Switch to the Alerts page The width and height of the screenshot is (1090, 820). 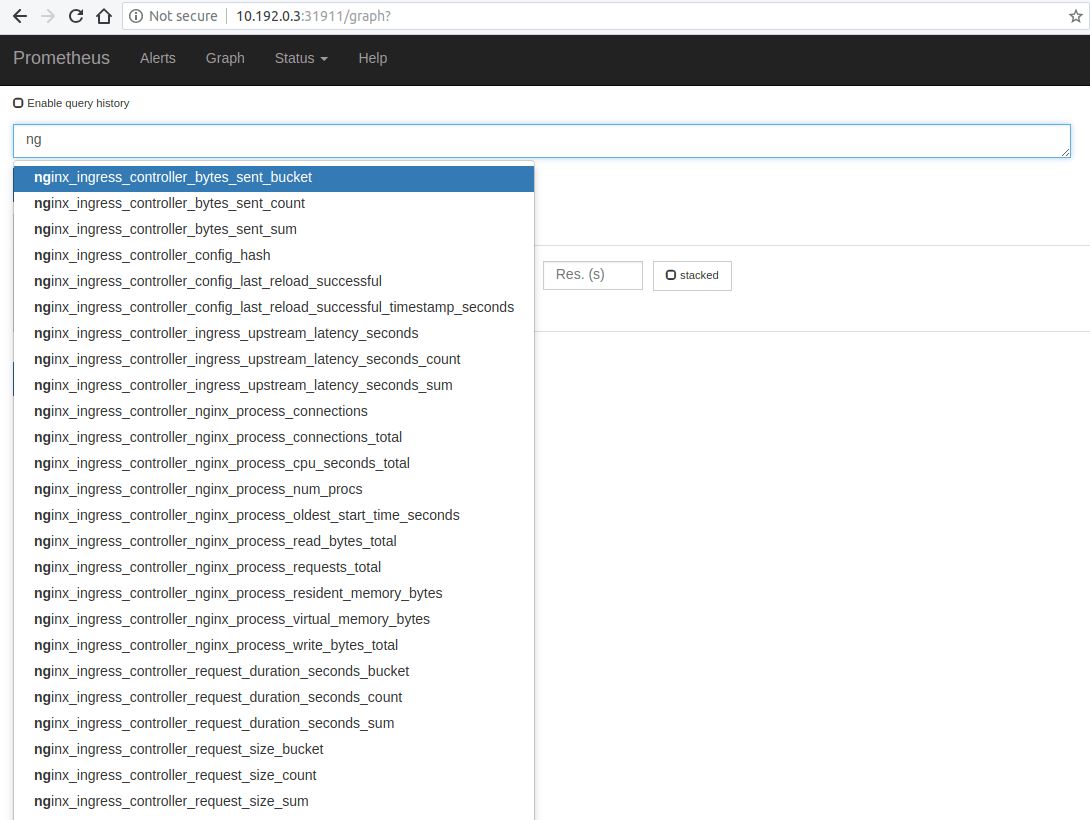click(157, 58)
